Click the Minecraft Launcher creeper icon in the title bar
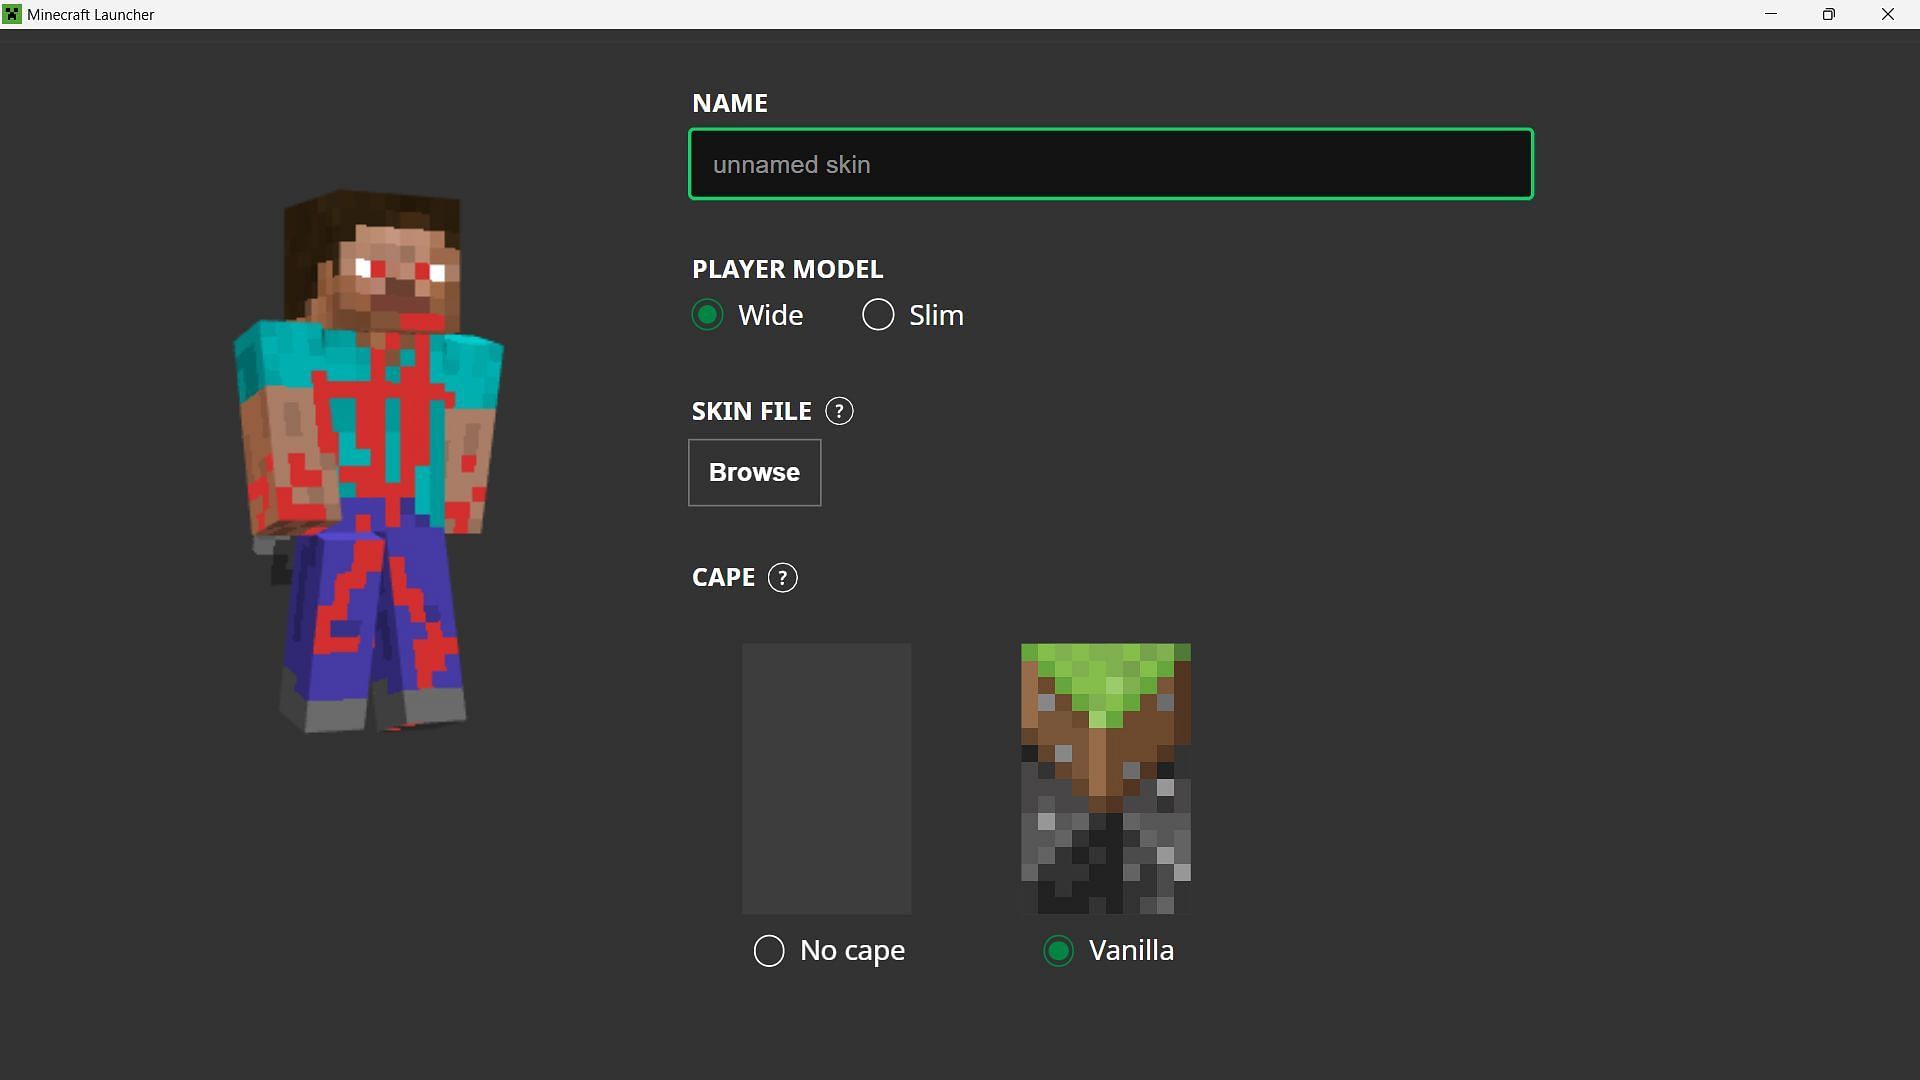Image resolution: width=1920 pixels, height=1080 pixels. (12, 14)
